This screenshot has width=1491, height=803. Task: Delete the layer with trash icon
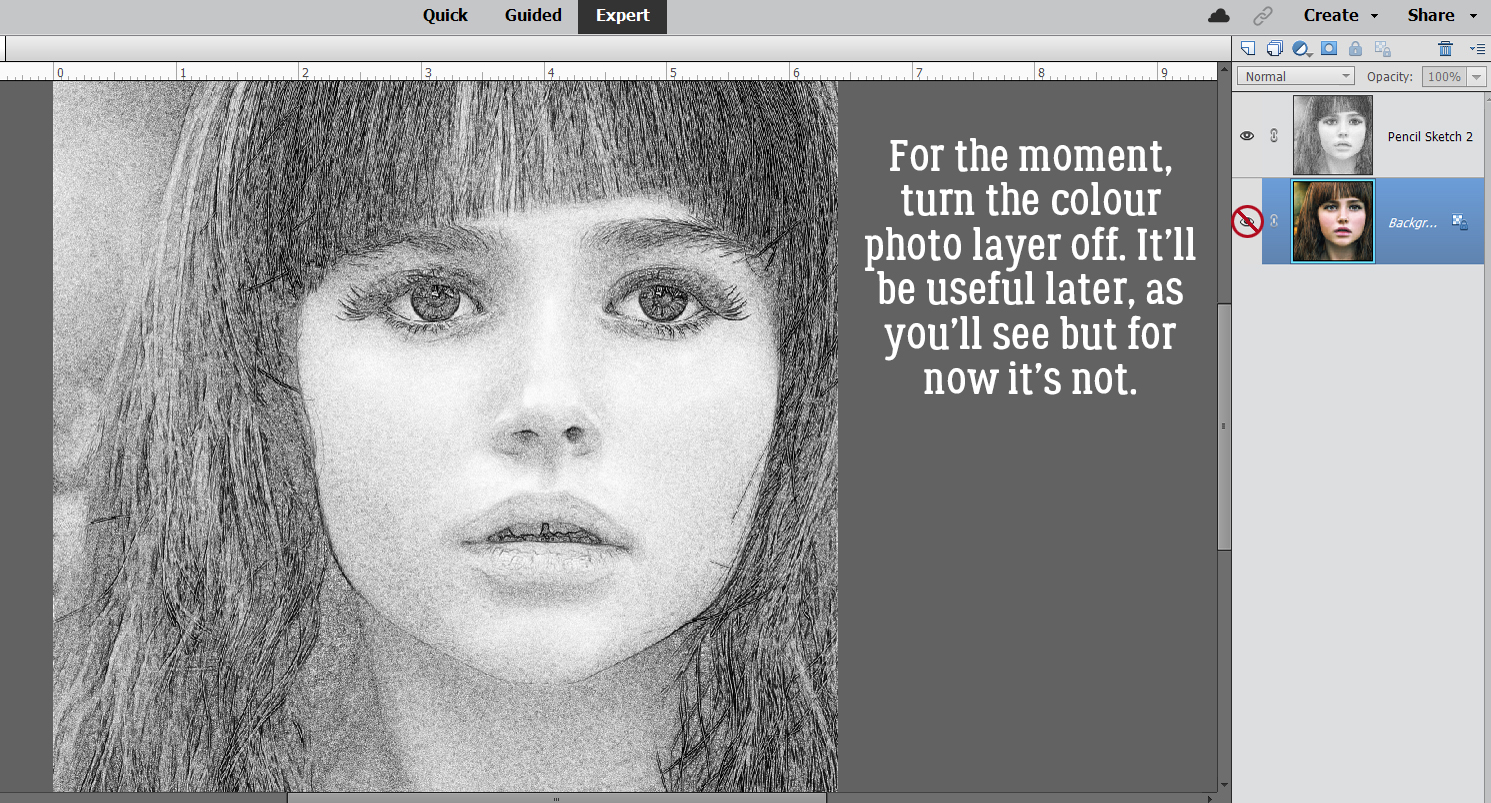pos(1445,48)
